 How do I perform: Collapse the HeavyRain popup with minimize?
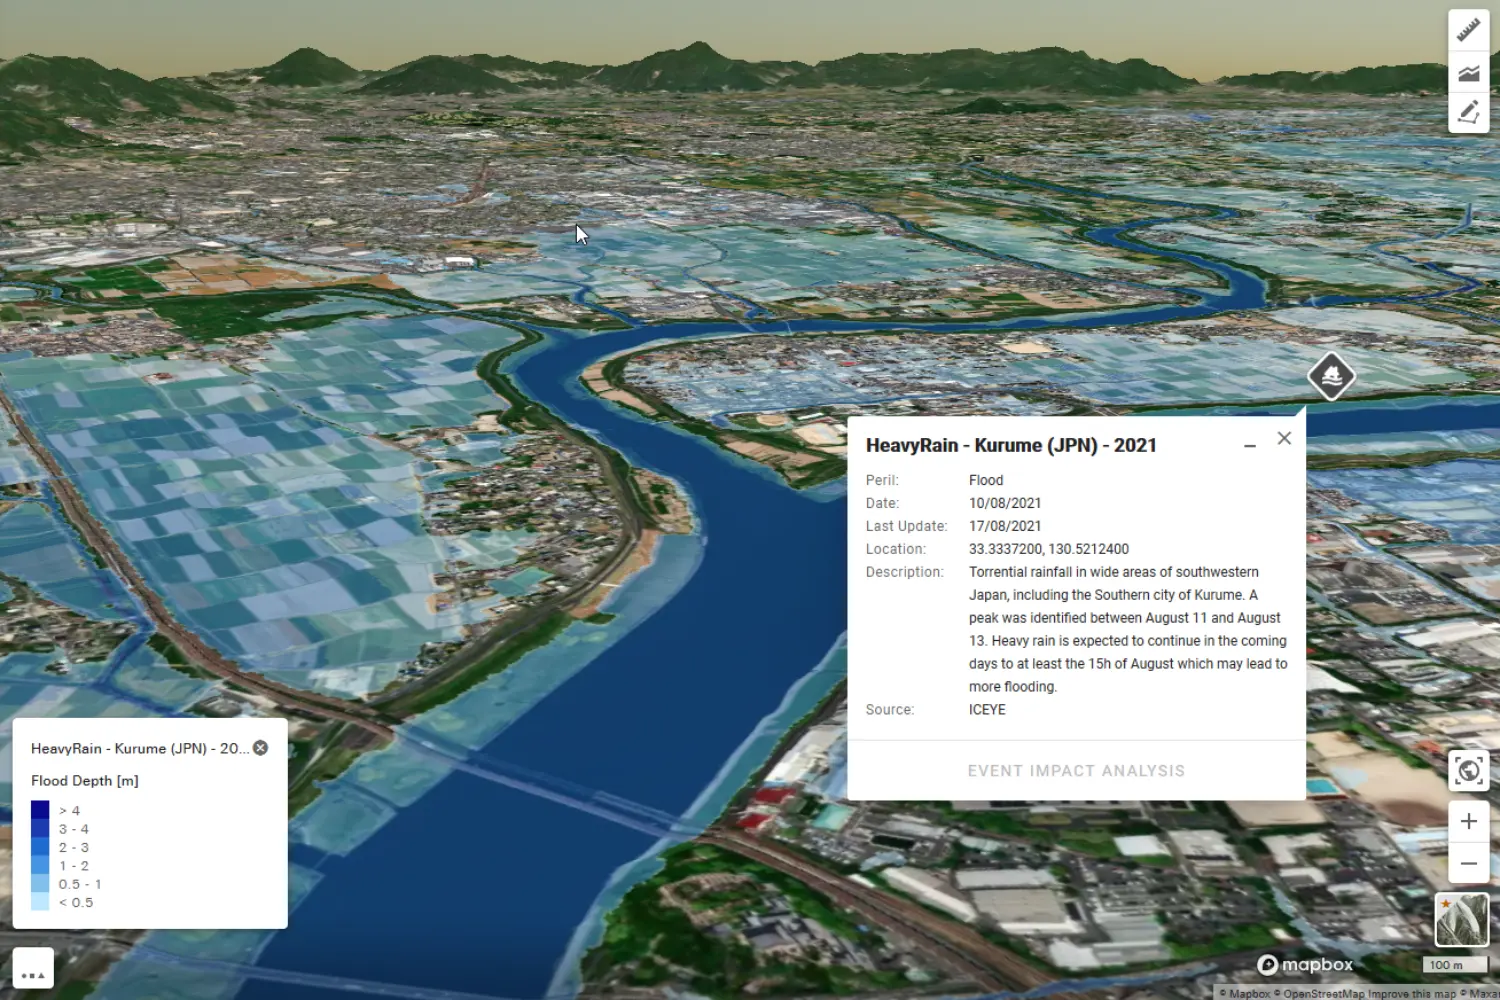pos(1250,445)
